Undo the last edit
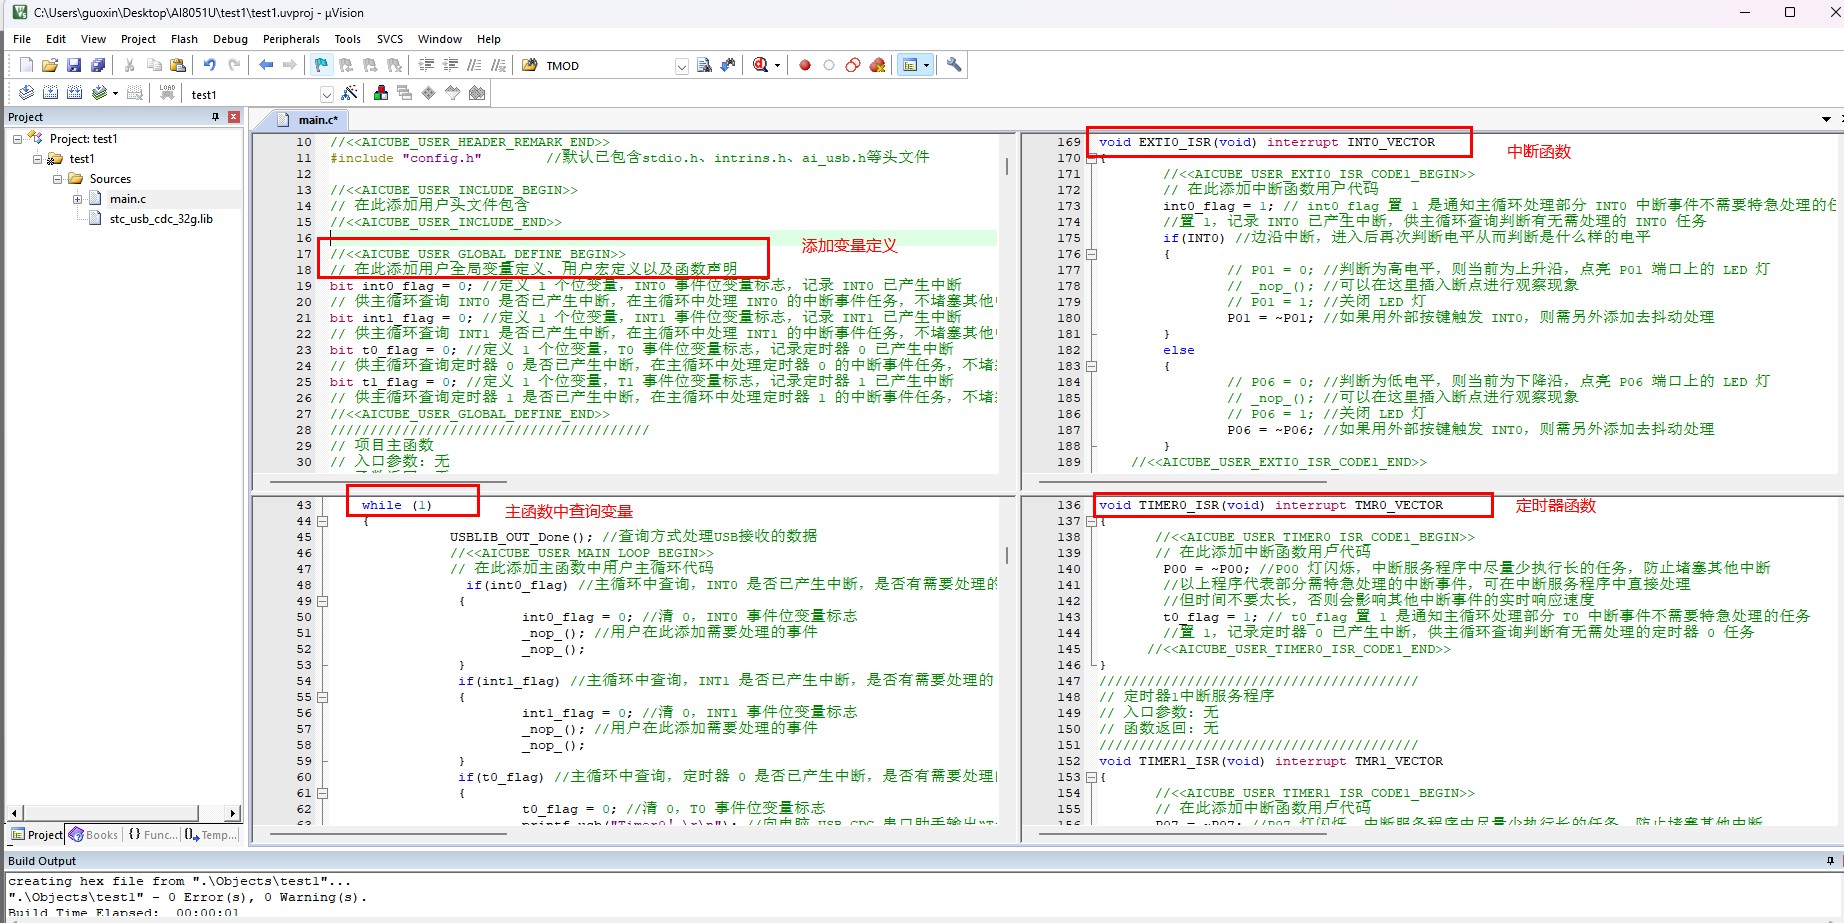The height and width of the screenshot is (923, 1844). pyautogui.click(x=210, y=65)
